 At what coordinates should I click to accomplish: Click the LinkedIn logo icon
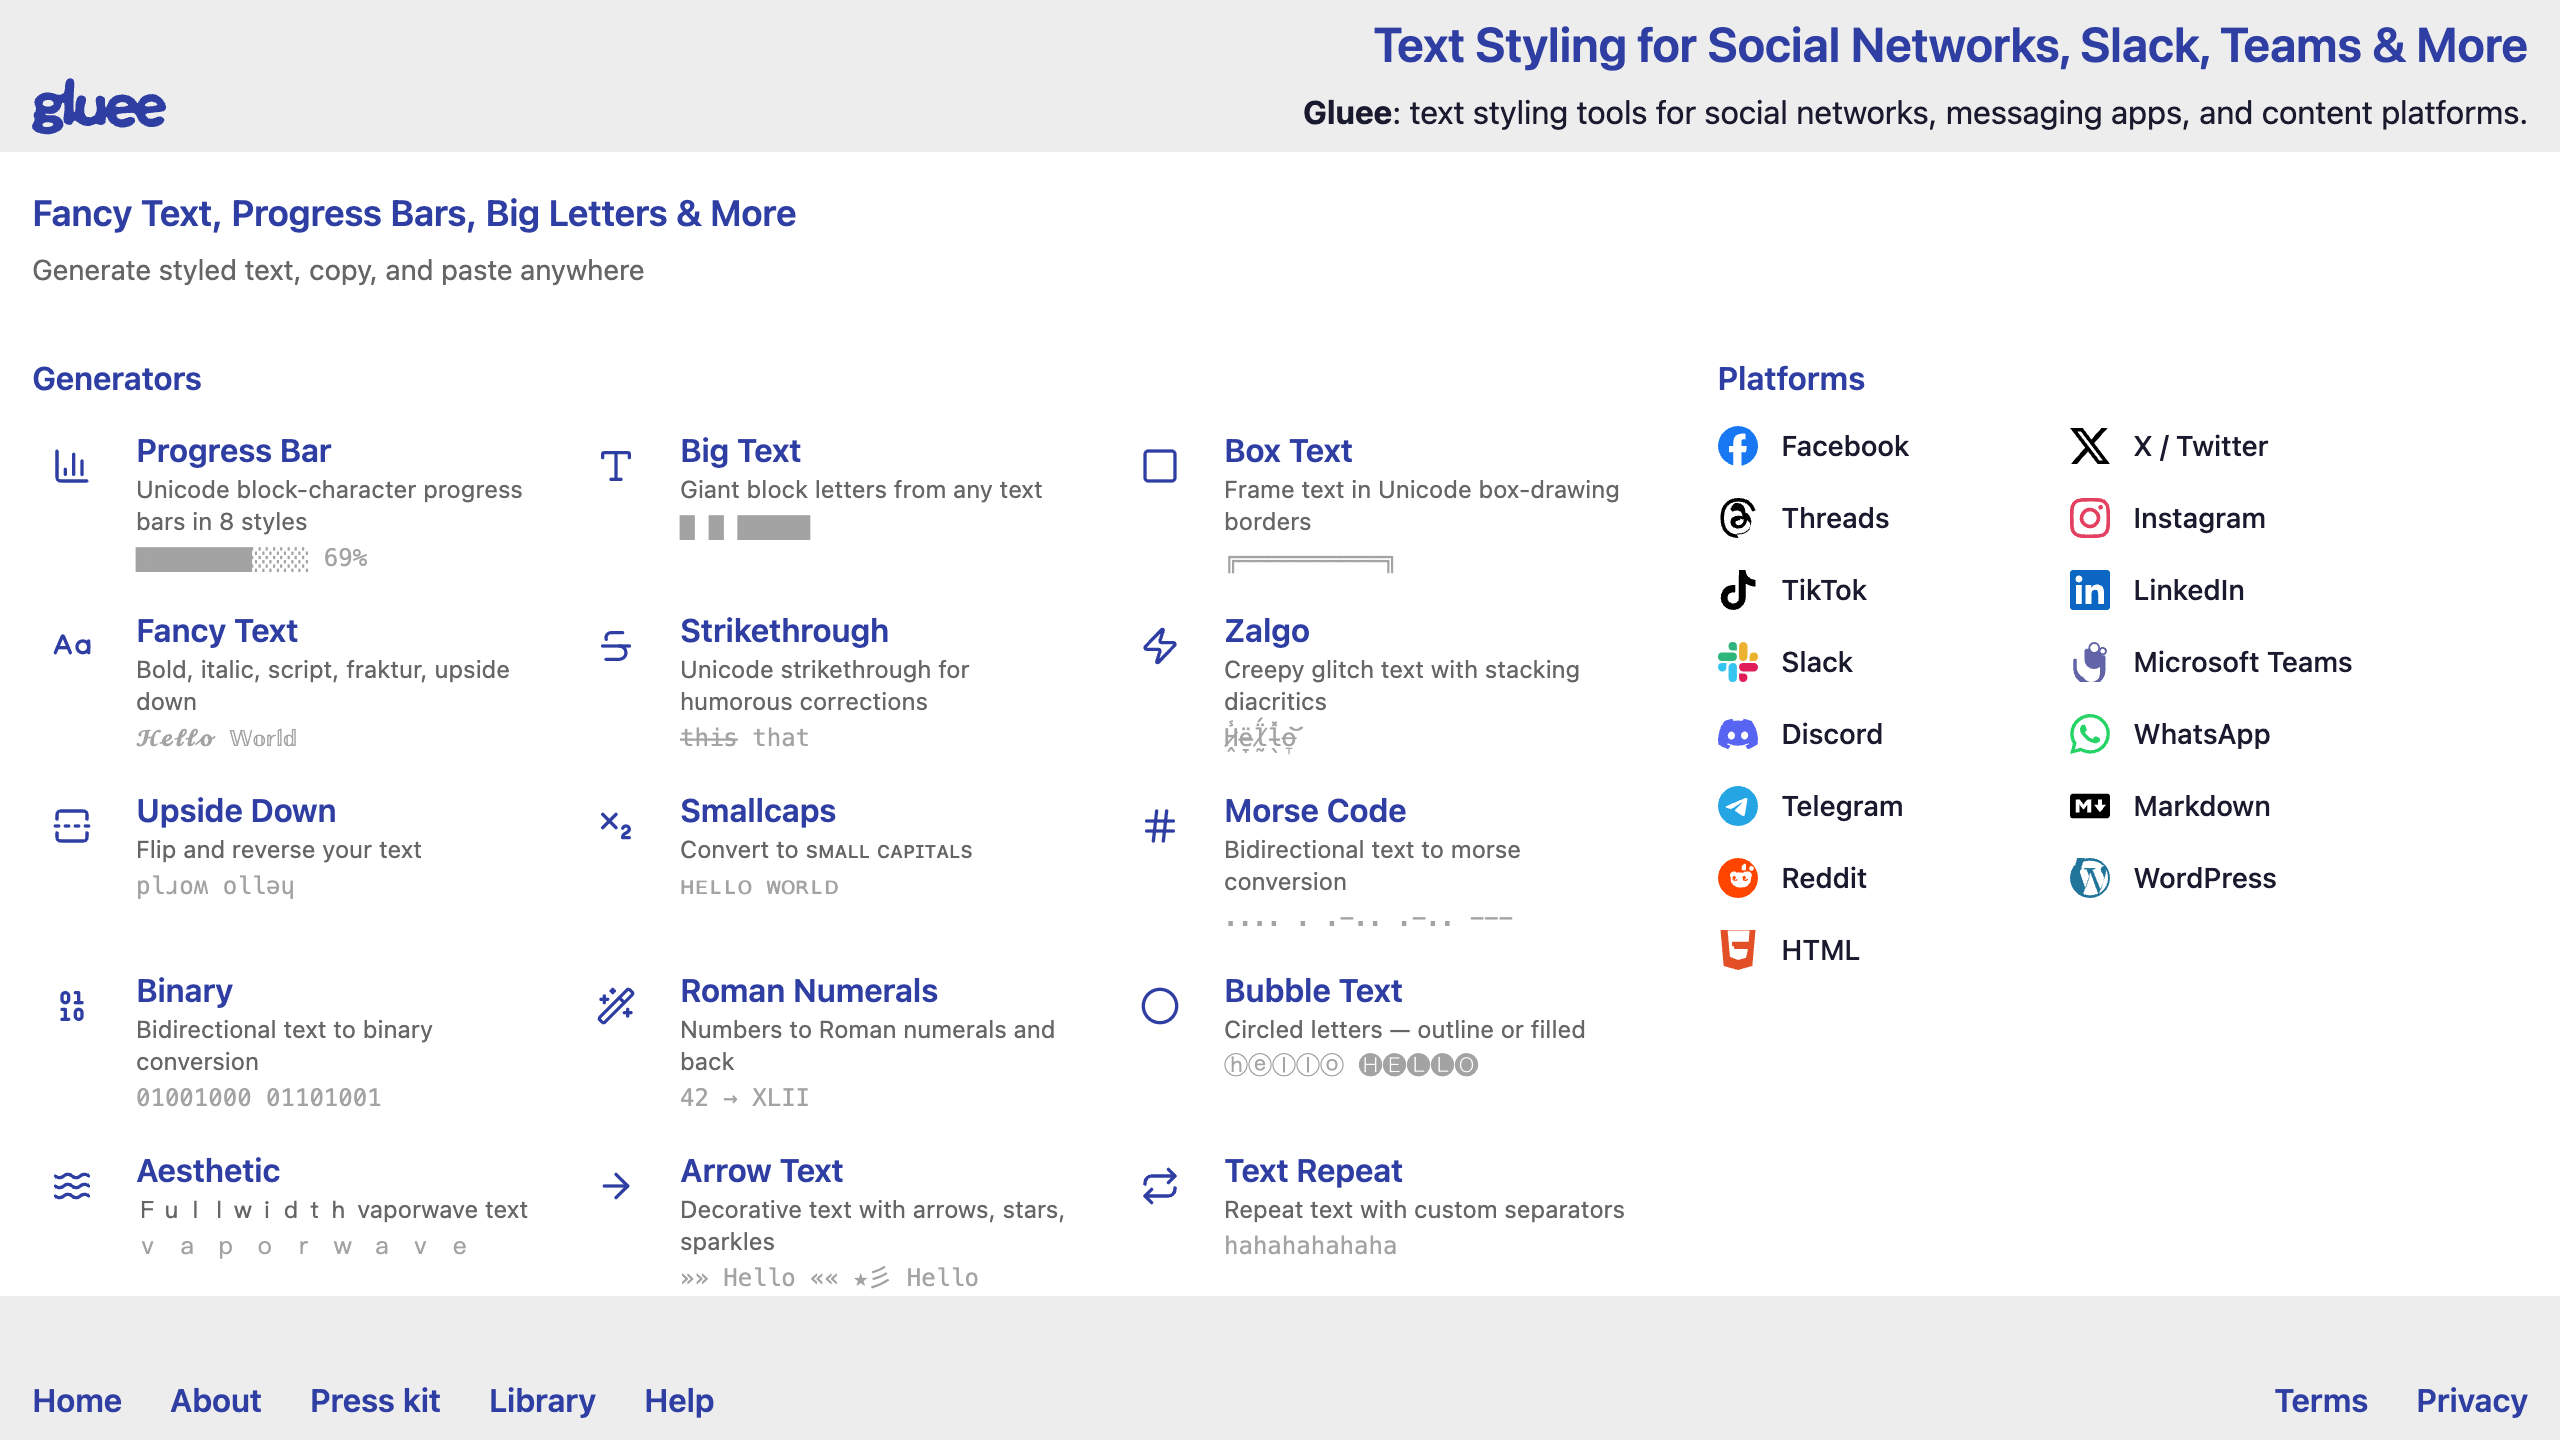point(2090,590)
